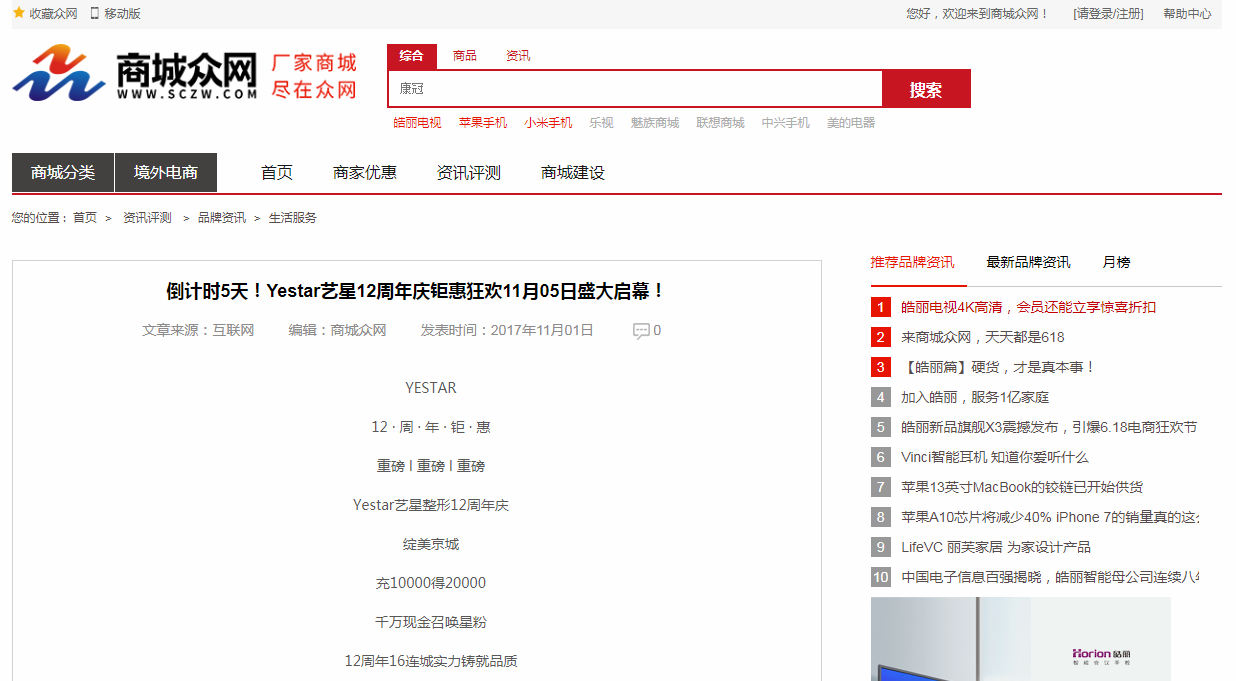Open 收藏众网 link
Viewport: 1236px width, 681px height.
(x=53, y=14)
